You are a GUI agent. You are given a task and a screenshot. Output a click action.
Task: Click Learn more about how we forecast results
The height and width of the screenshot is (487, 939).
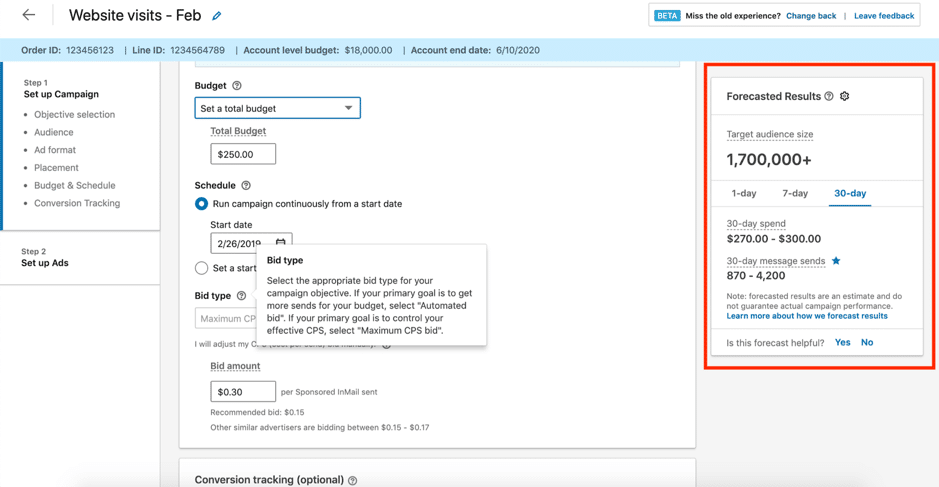[x=807, y=316]
